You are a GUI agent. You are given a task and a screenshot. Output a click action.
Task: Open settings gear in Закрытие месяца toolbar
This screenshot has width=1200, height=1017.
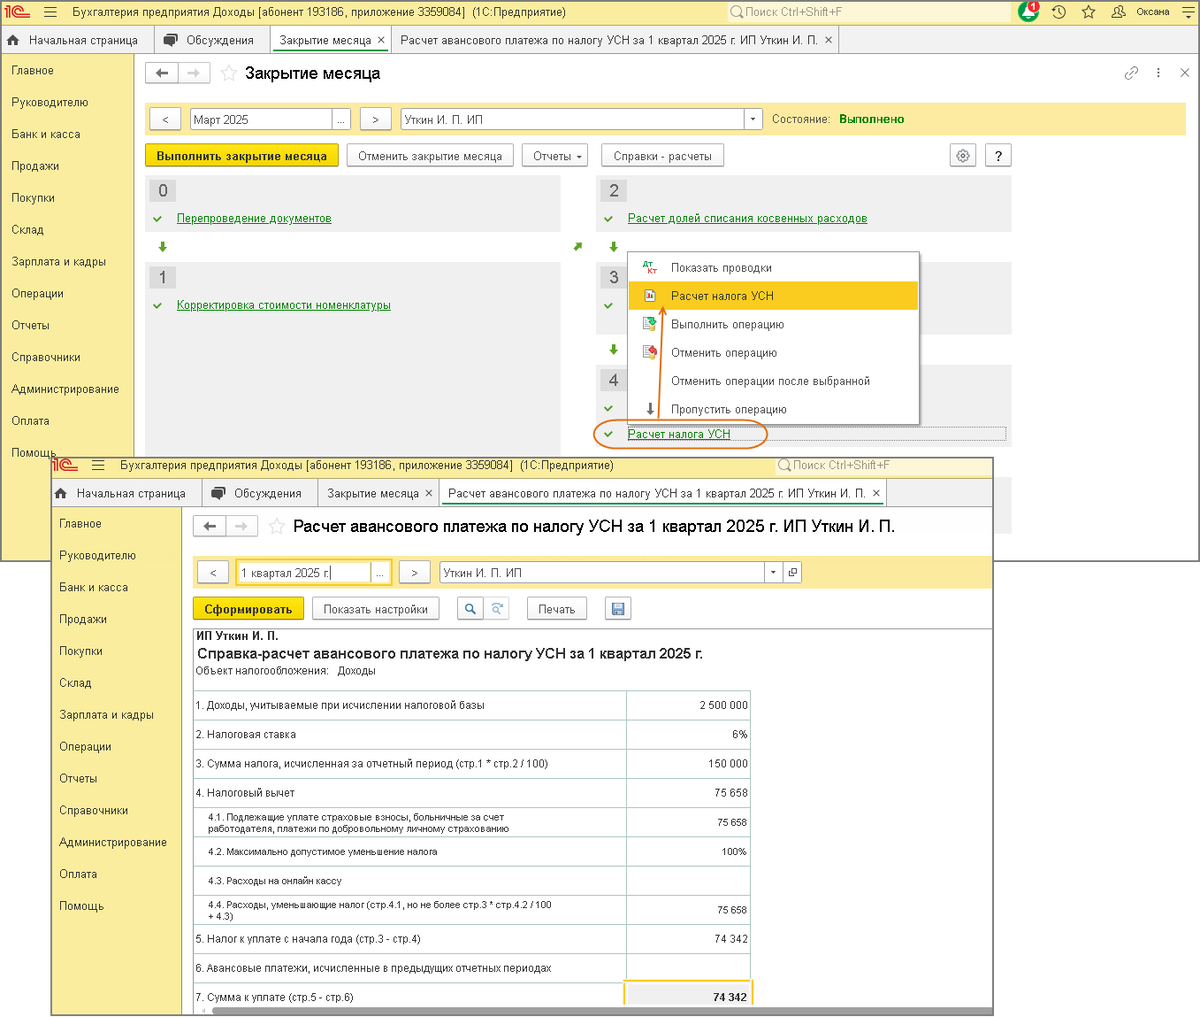(x=963, y=156)
